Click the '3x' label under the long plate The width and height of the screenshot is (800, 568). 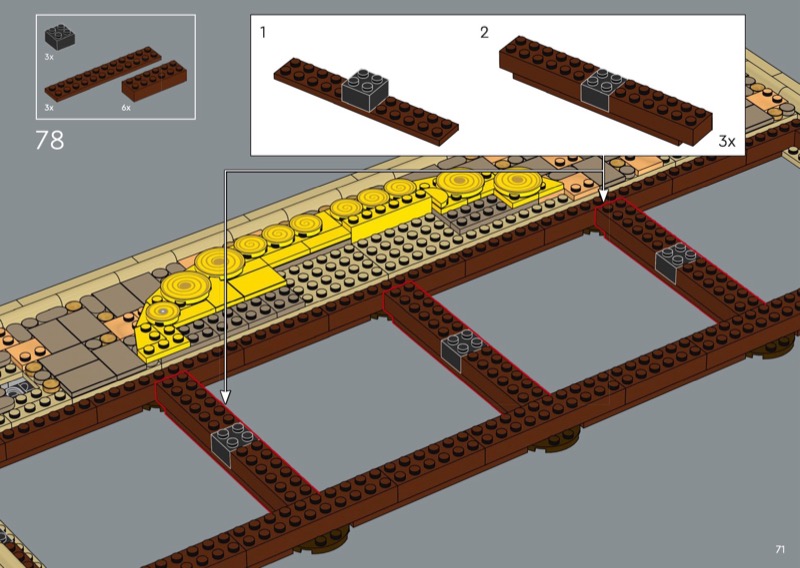point(49,108)
